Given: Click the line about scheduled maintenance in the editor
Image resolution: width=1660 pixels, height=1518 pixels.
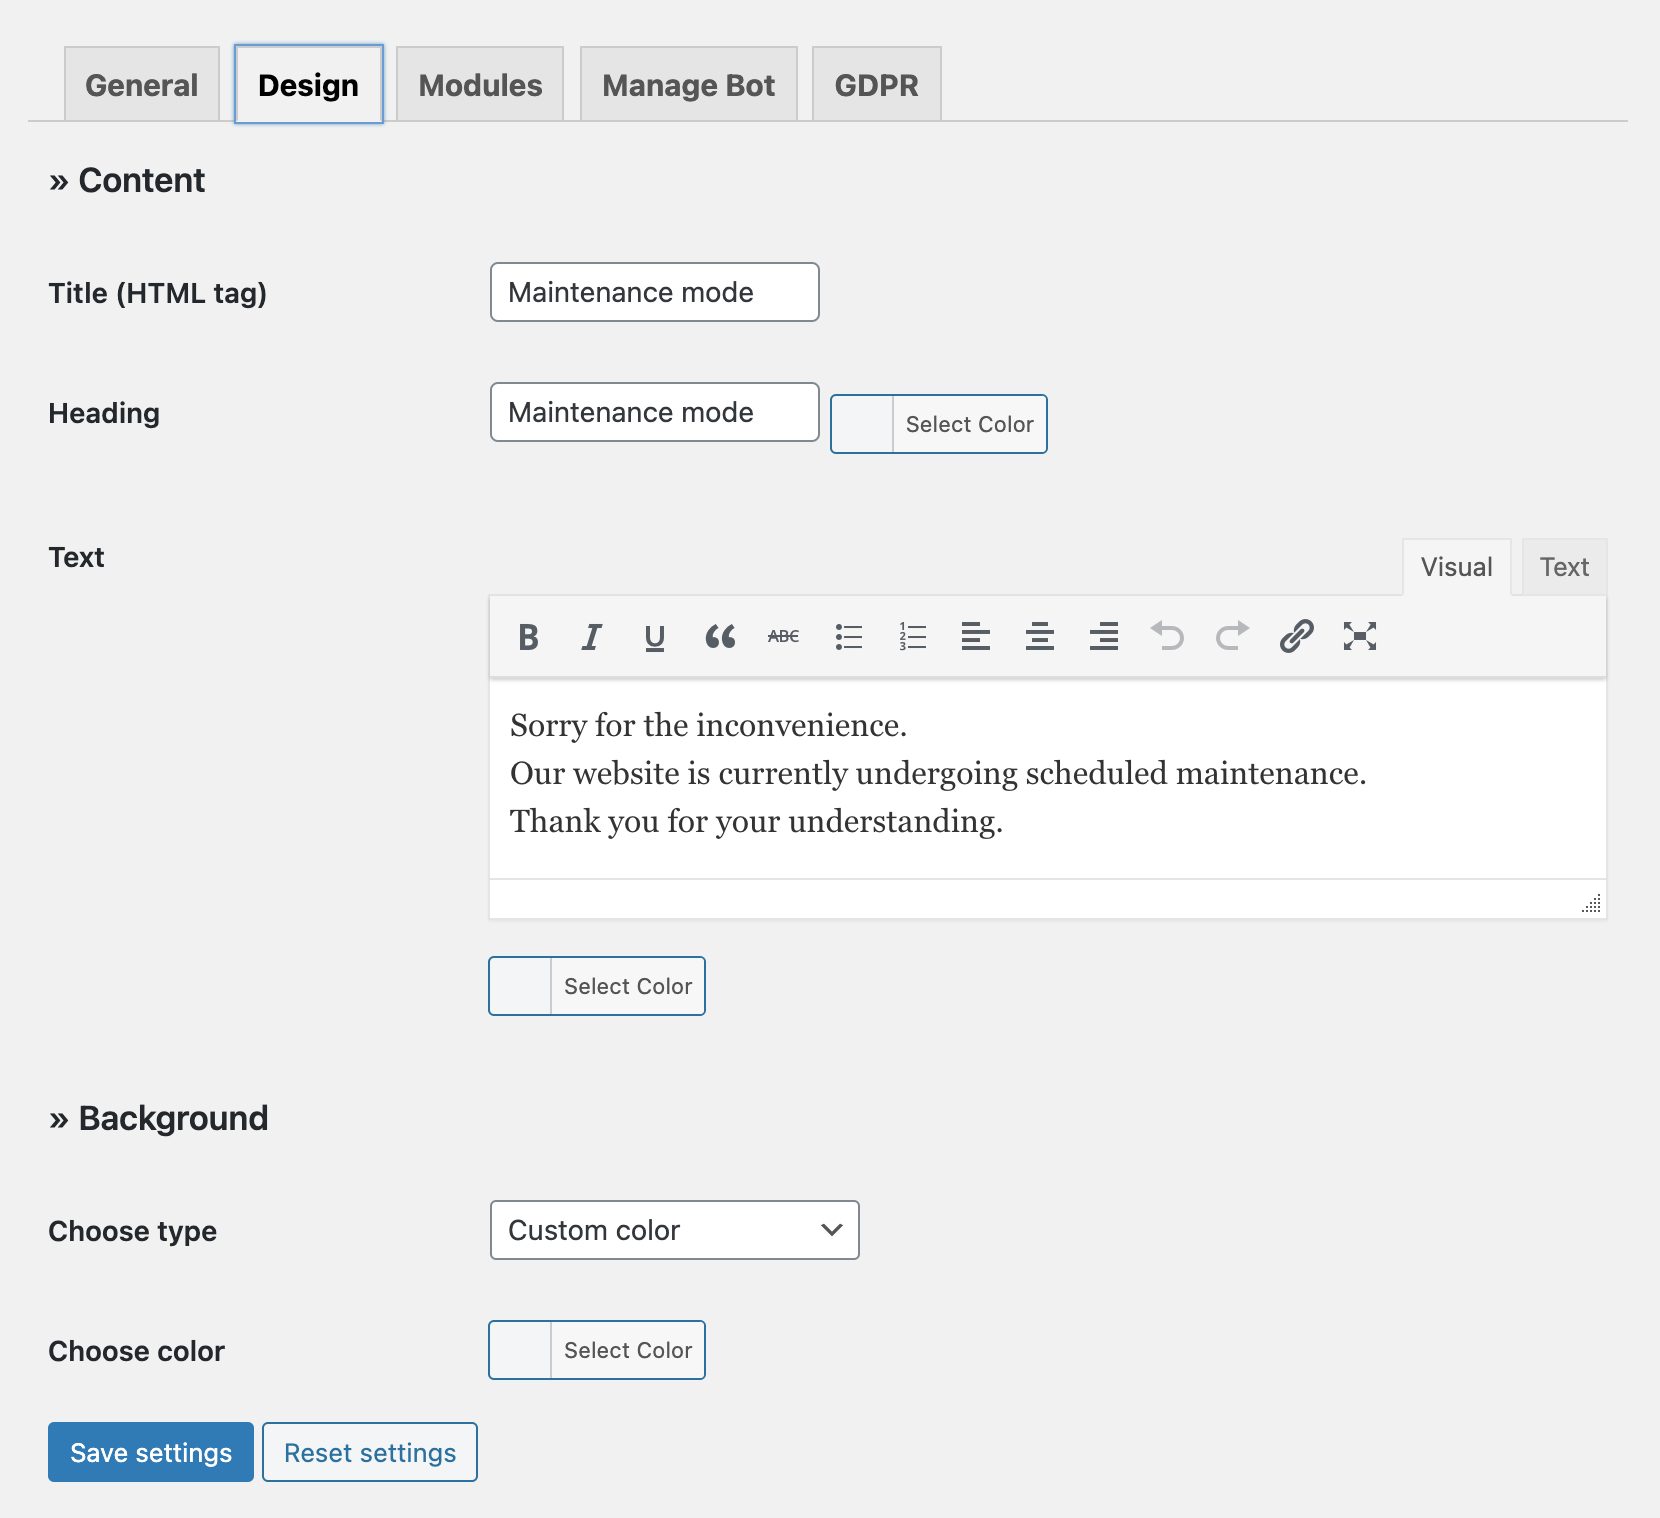Looking at the screenshot, I should (938, 773).
